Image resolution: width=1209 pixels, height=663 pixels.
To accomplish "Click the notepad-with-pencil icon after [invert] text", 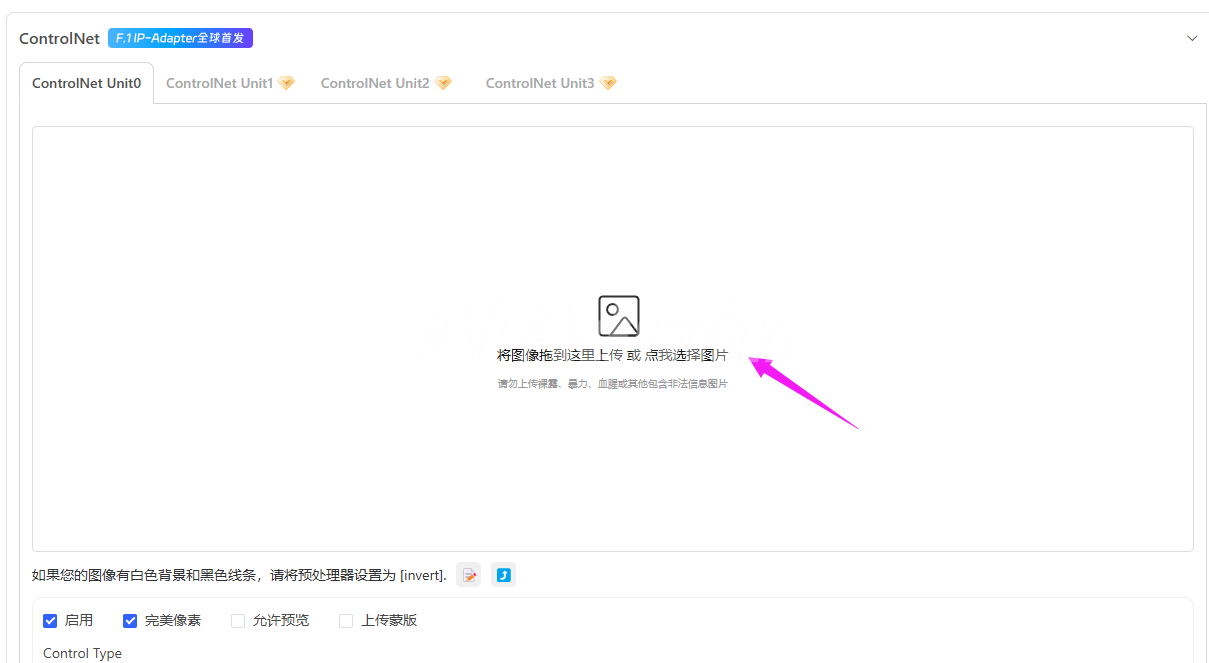I will (469, 575).
